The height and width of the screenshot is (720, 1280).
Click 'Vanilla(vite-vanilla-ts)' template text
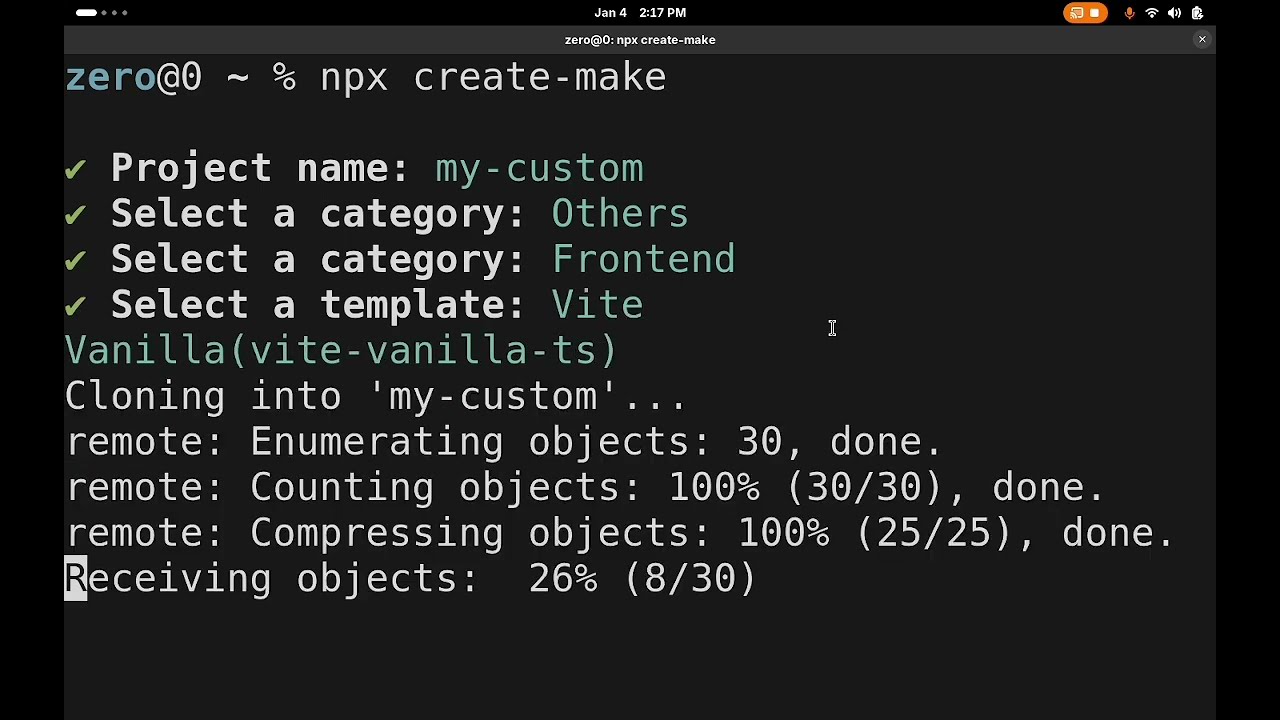(x=341, y=351)
